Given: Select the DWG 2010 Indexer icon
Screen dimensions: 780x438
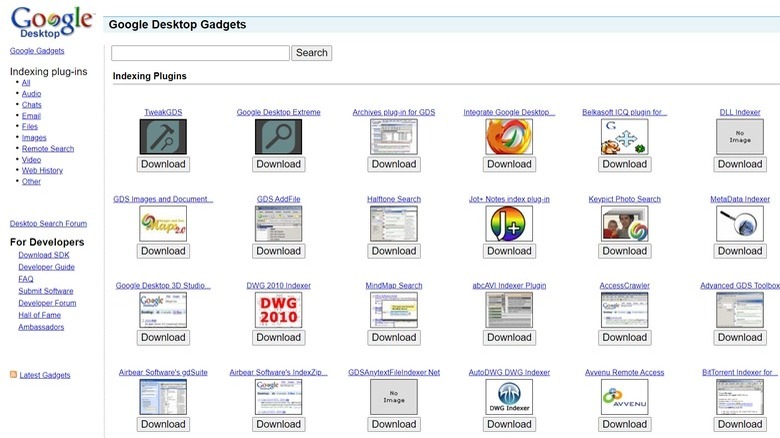Looking at the screenshot, I should (x=278, y=310).
